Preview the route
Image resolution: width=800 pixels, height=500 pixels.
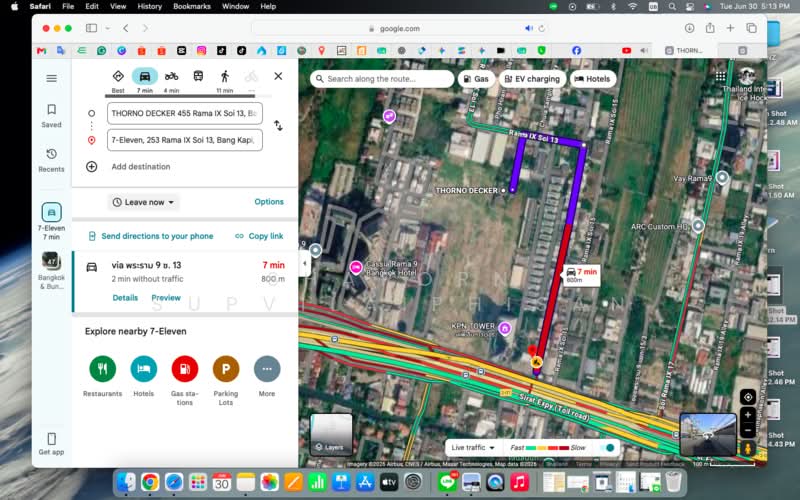point(166,297)
